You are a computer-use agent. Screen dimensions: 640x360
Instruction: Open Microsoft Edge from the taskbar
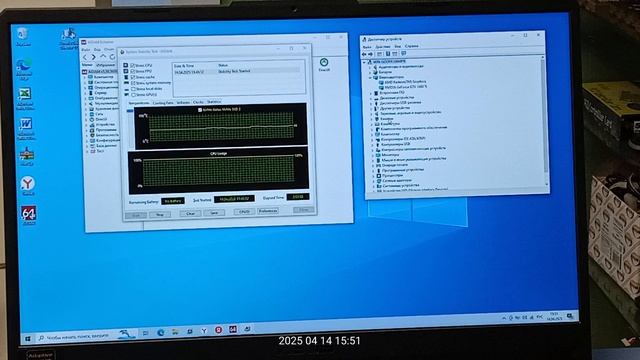[x=160, y=333]
